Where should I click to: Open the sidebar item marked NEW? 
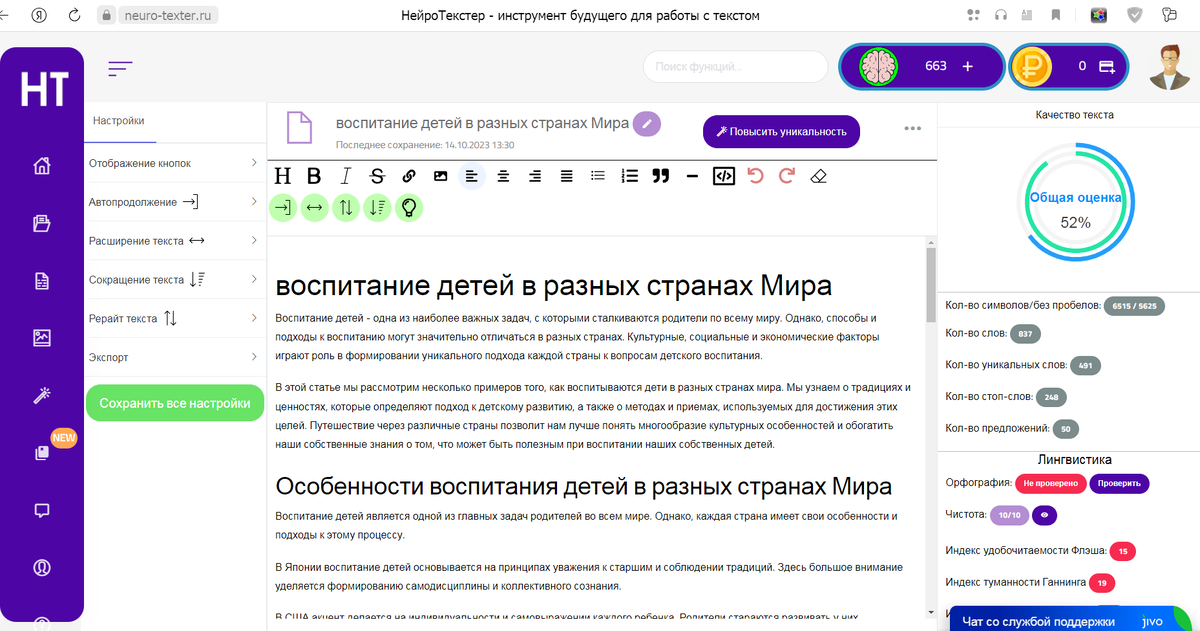pos(42,452)
